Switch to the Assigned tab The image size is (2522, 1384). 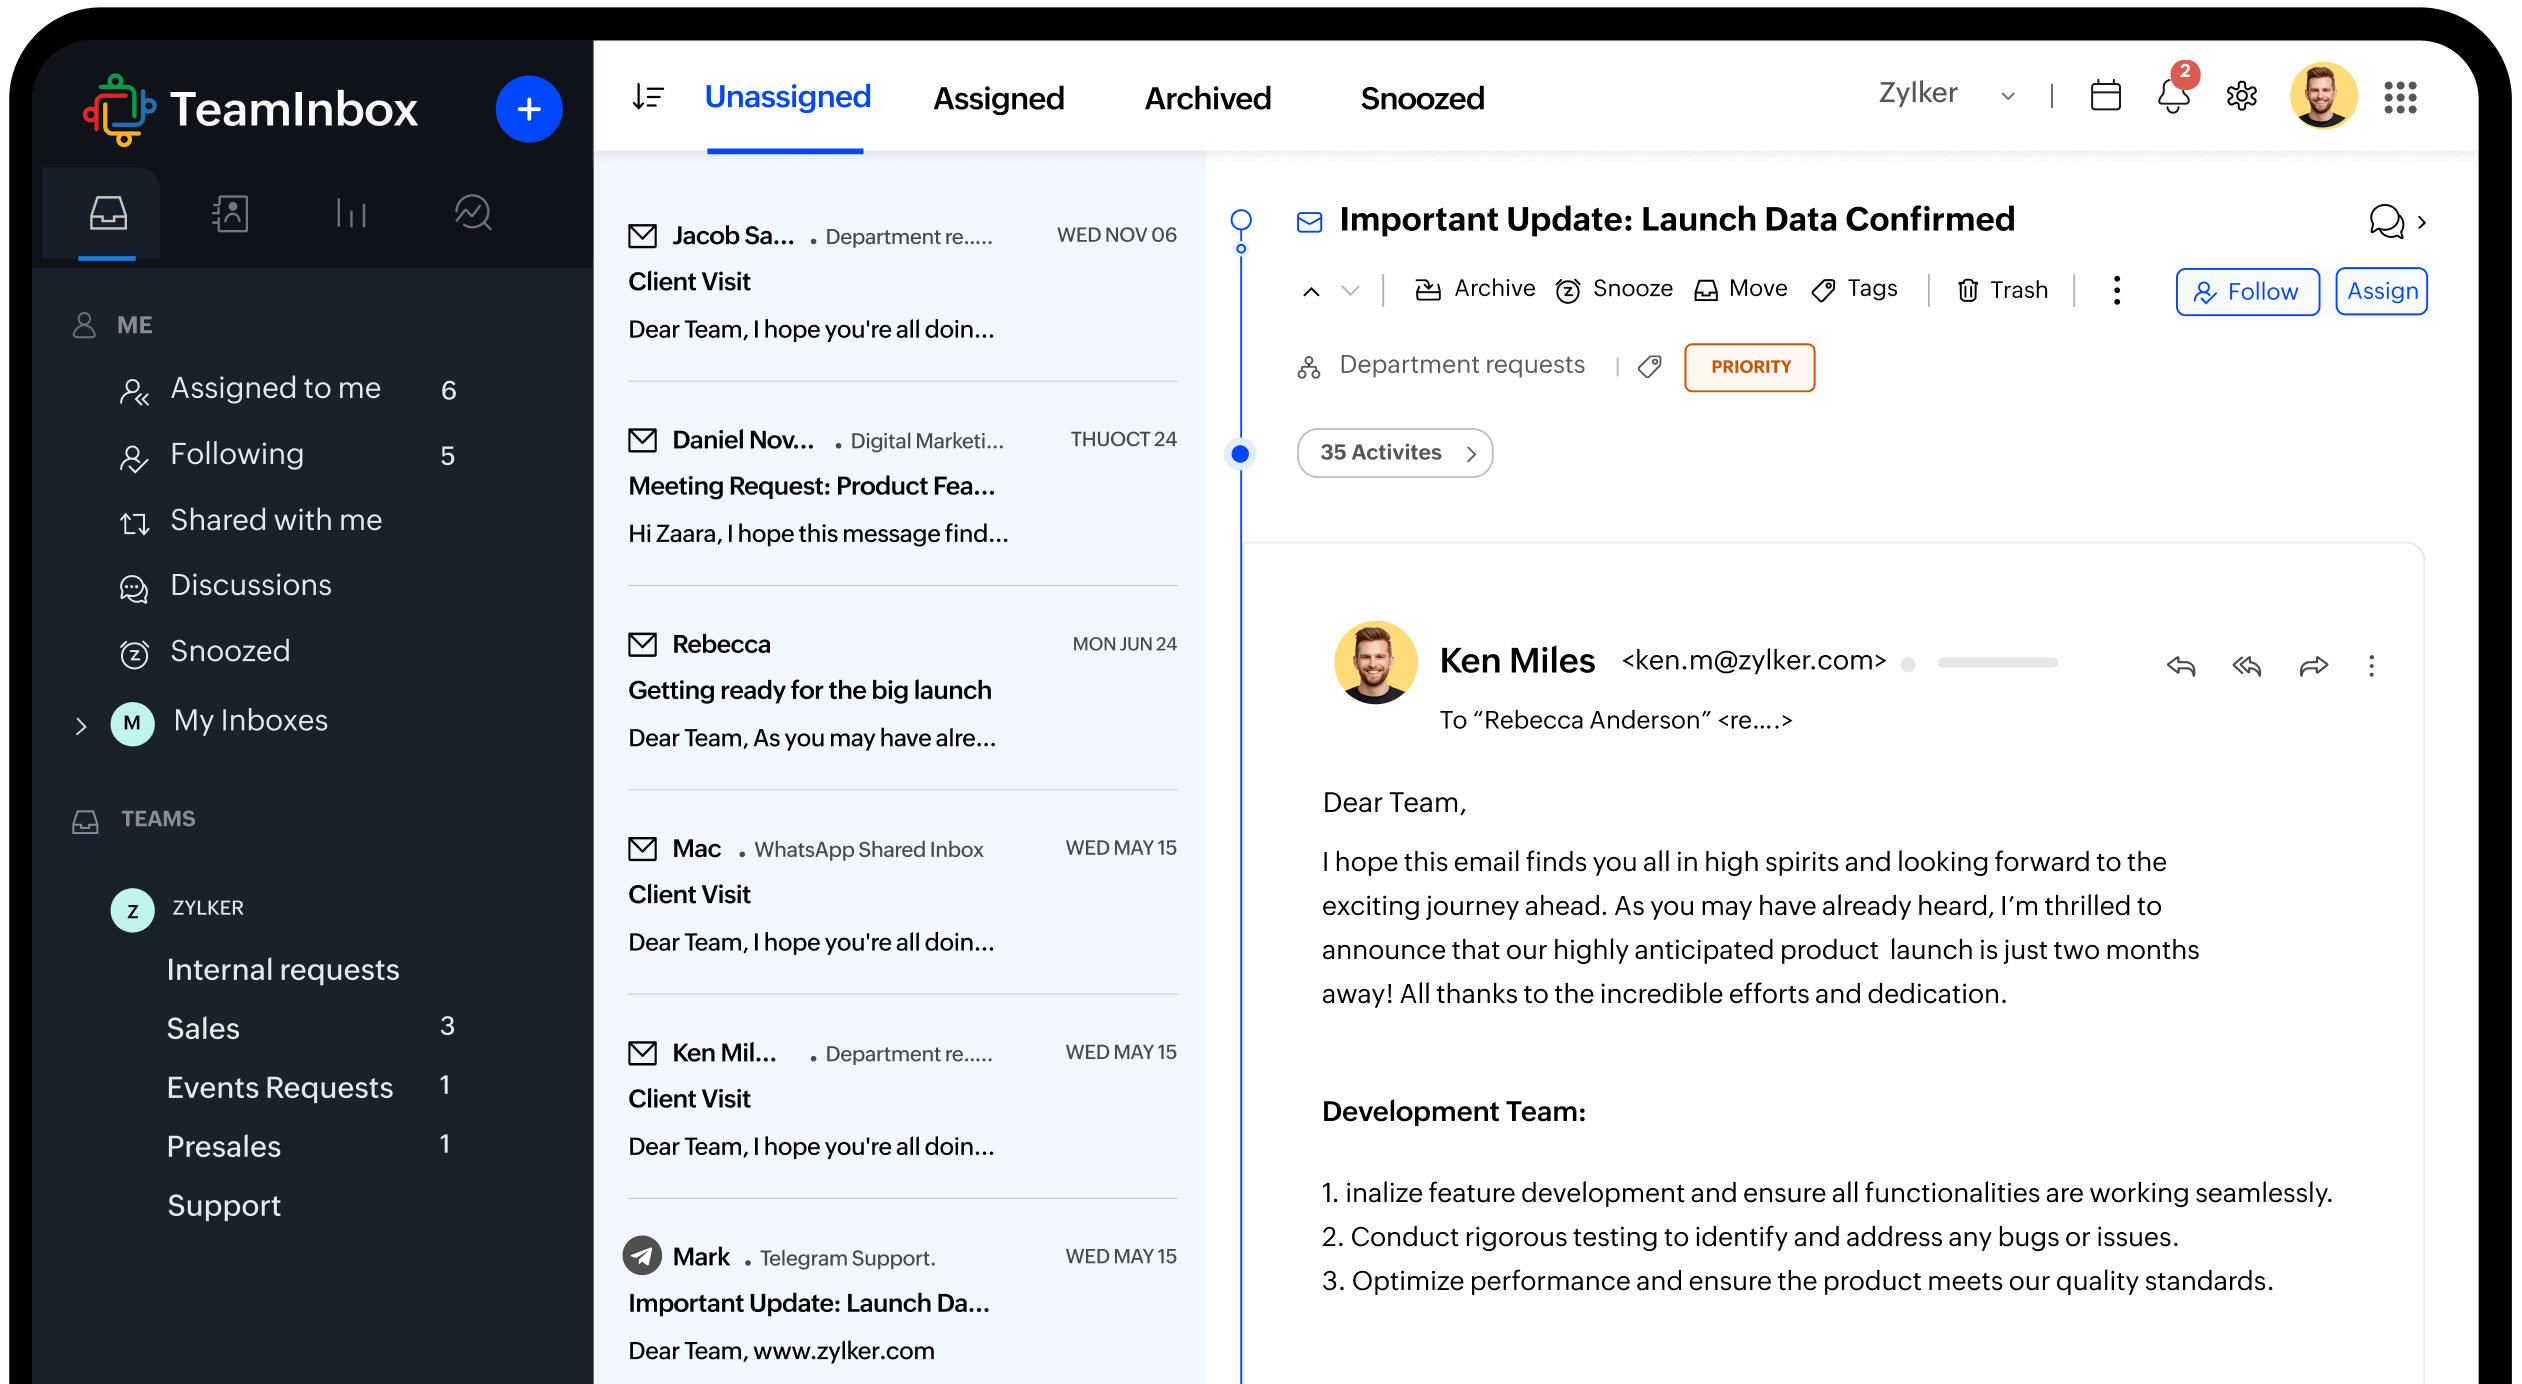pyautogui.click(x=998, y=98)
